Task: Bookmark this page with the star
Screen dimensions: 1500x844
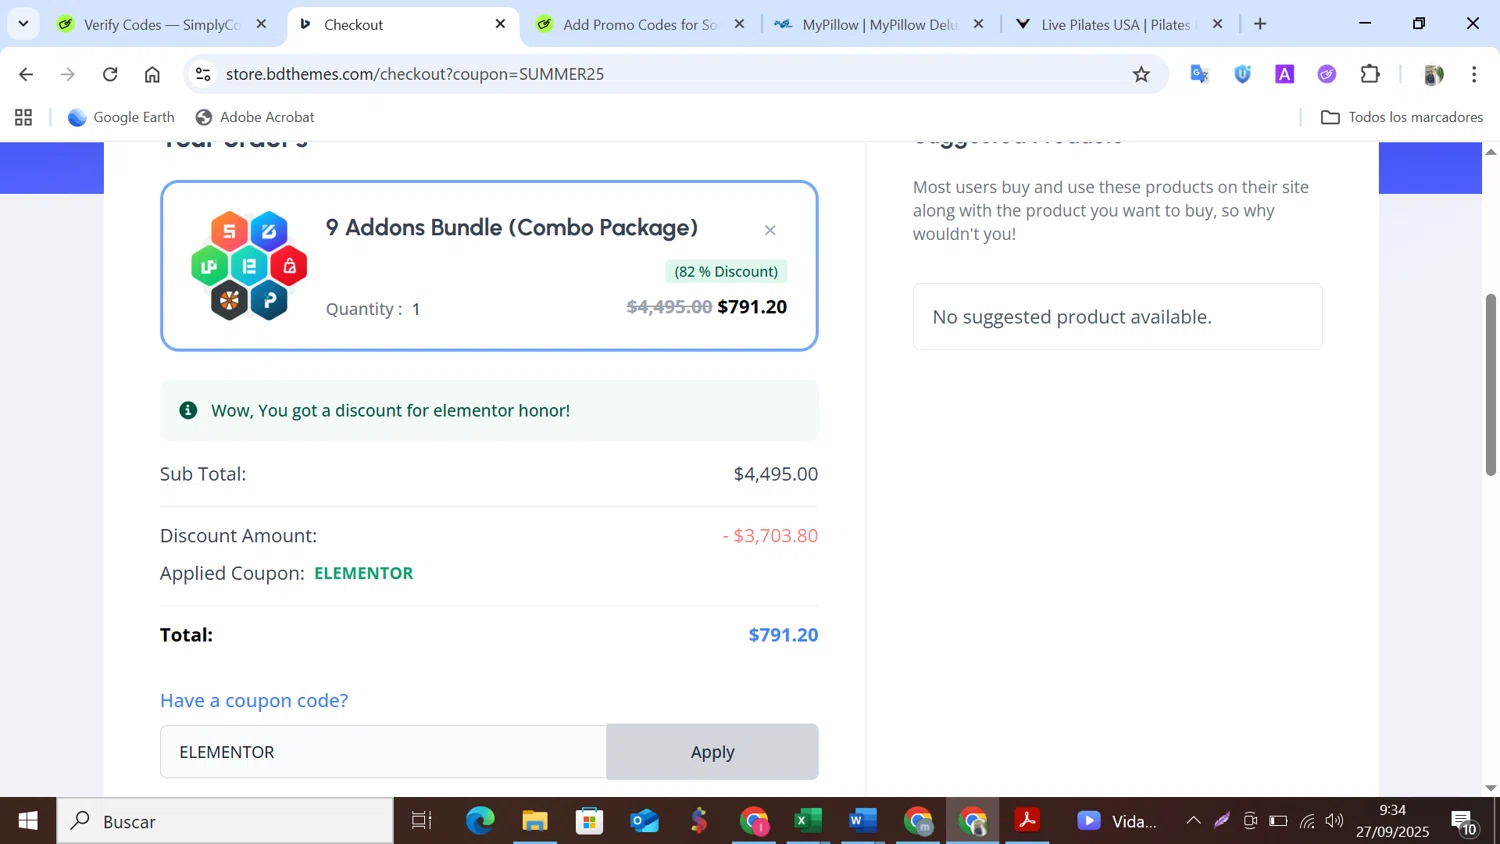Action: tap(1141, 74)
